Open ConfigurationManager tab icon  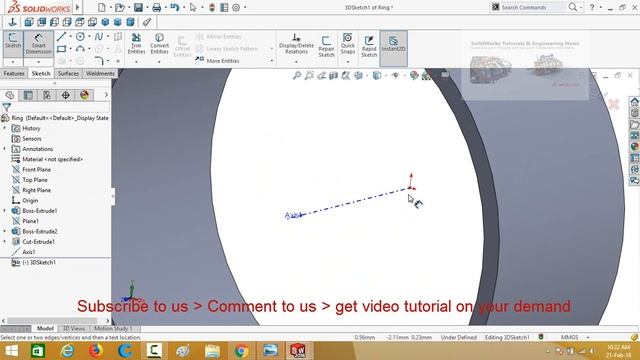pos(47,95)
